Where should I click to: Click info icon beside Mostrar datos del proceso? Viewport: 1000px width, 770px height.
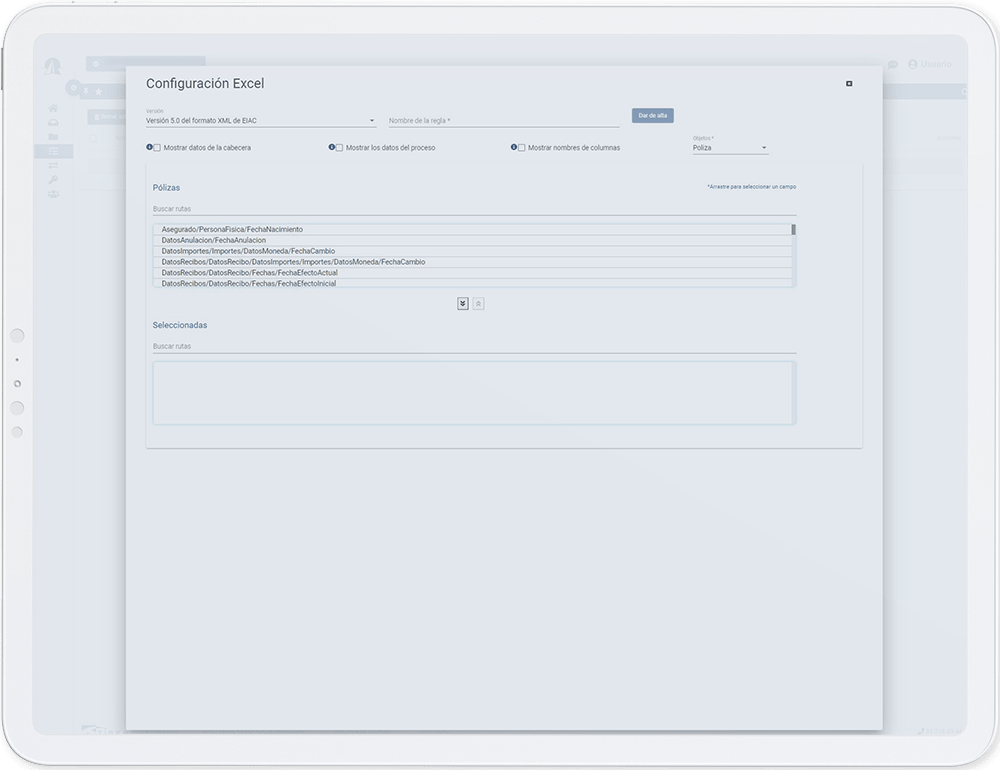332,147
